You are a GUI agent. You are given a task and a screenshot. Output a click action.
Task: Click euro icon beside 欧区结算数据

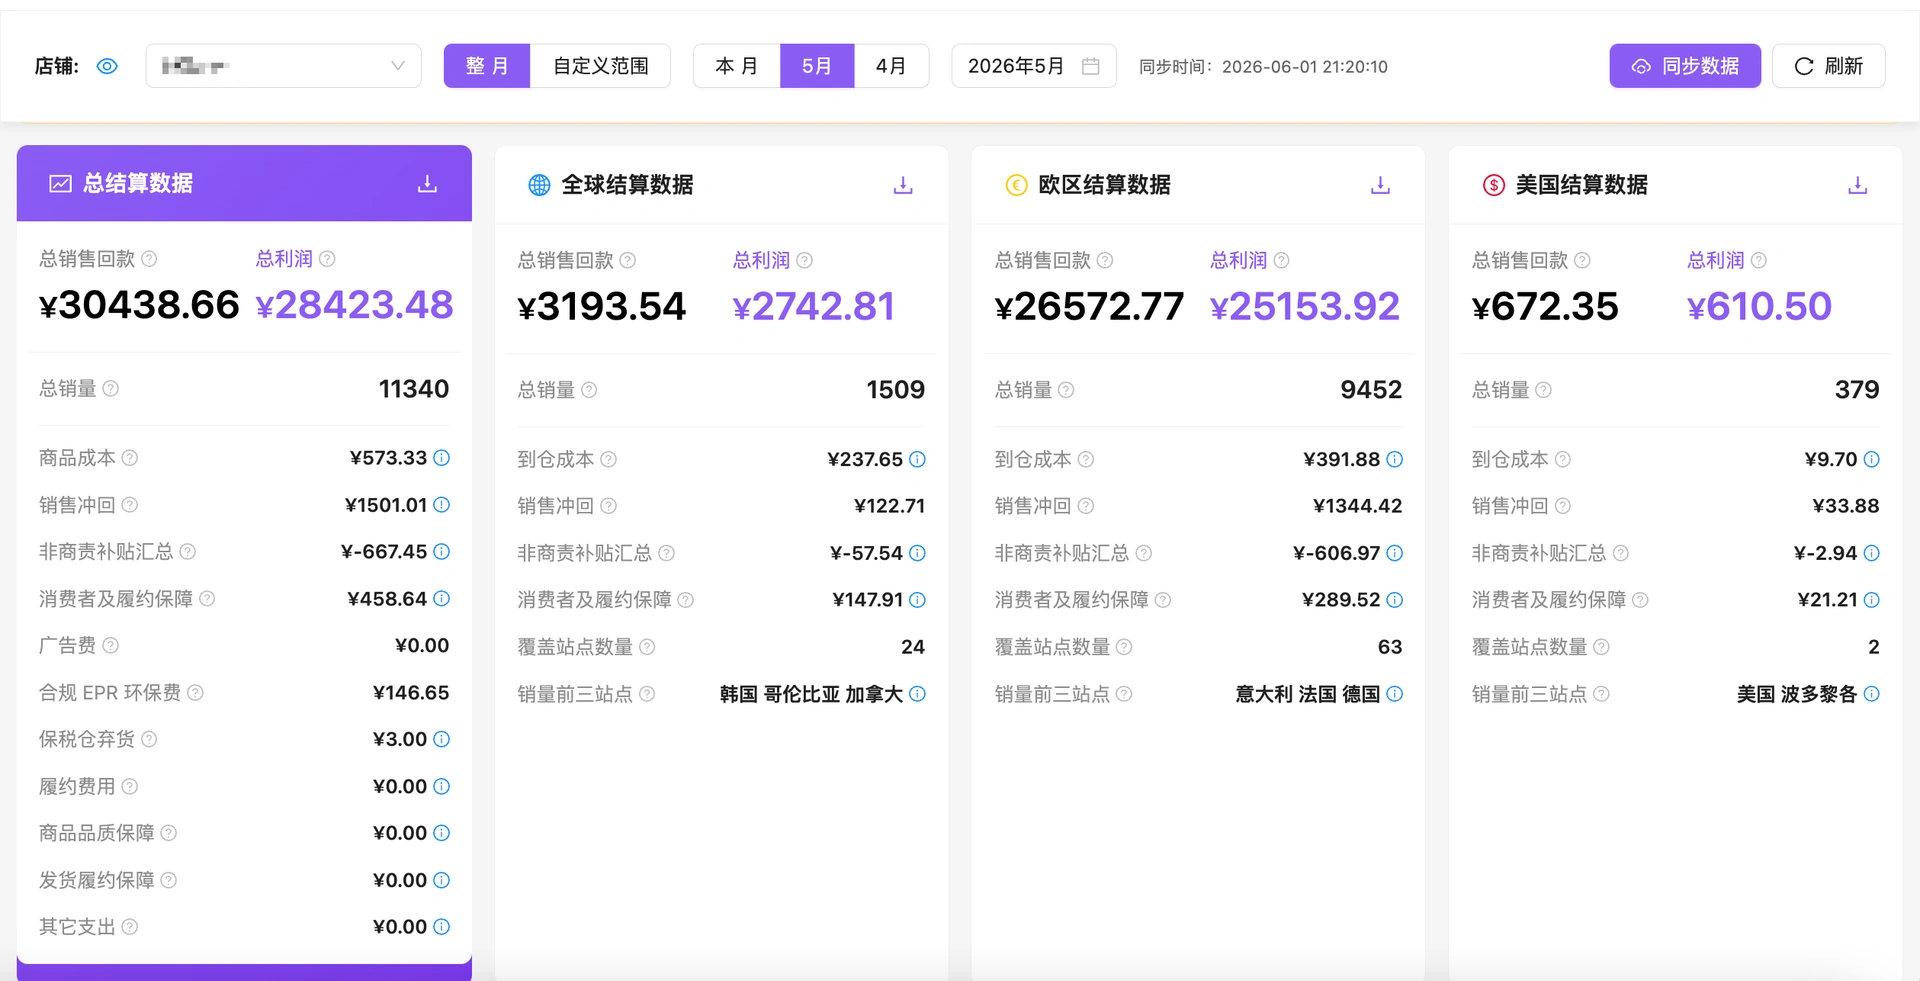[1016, 185]
